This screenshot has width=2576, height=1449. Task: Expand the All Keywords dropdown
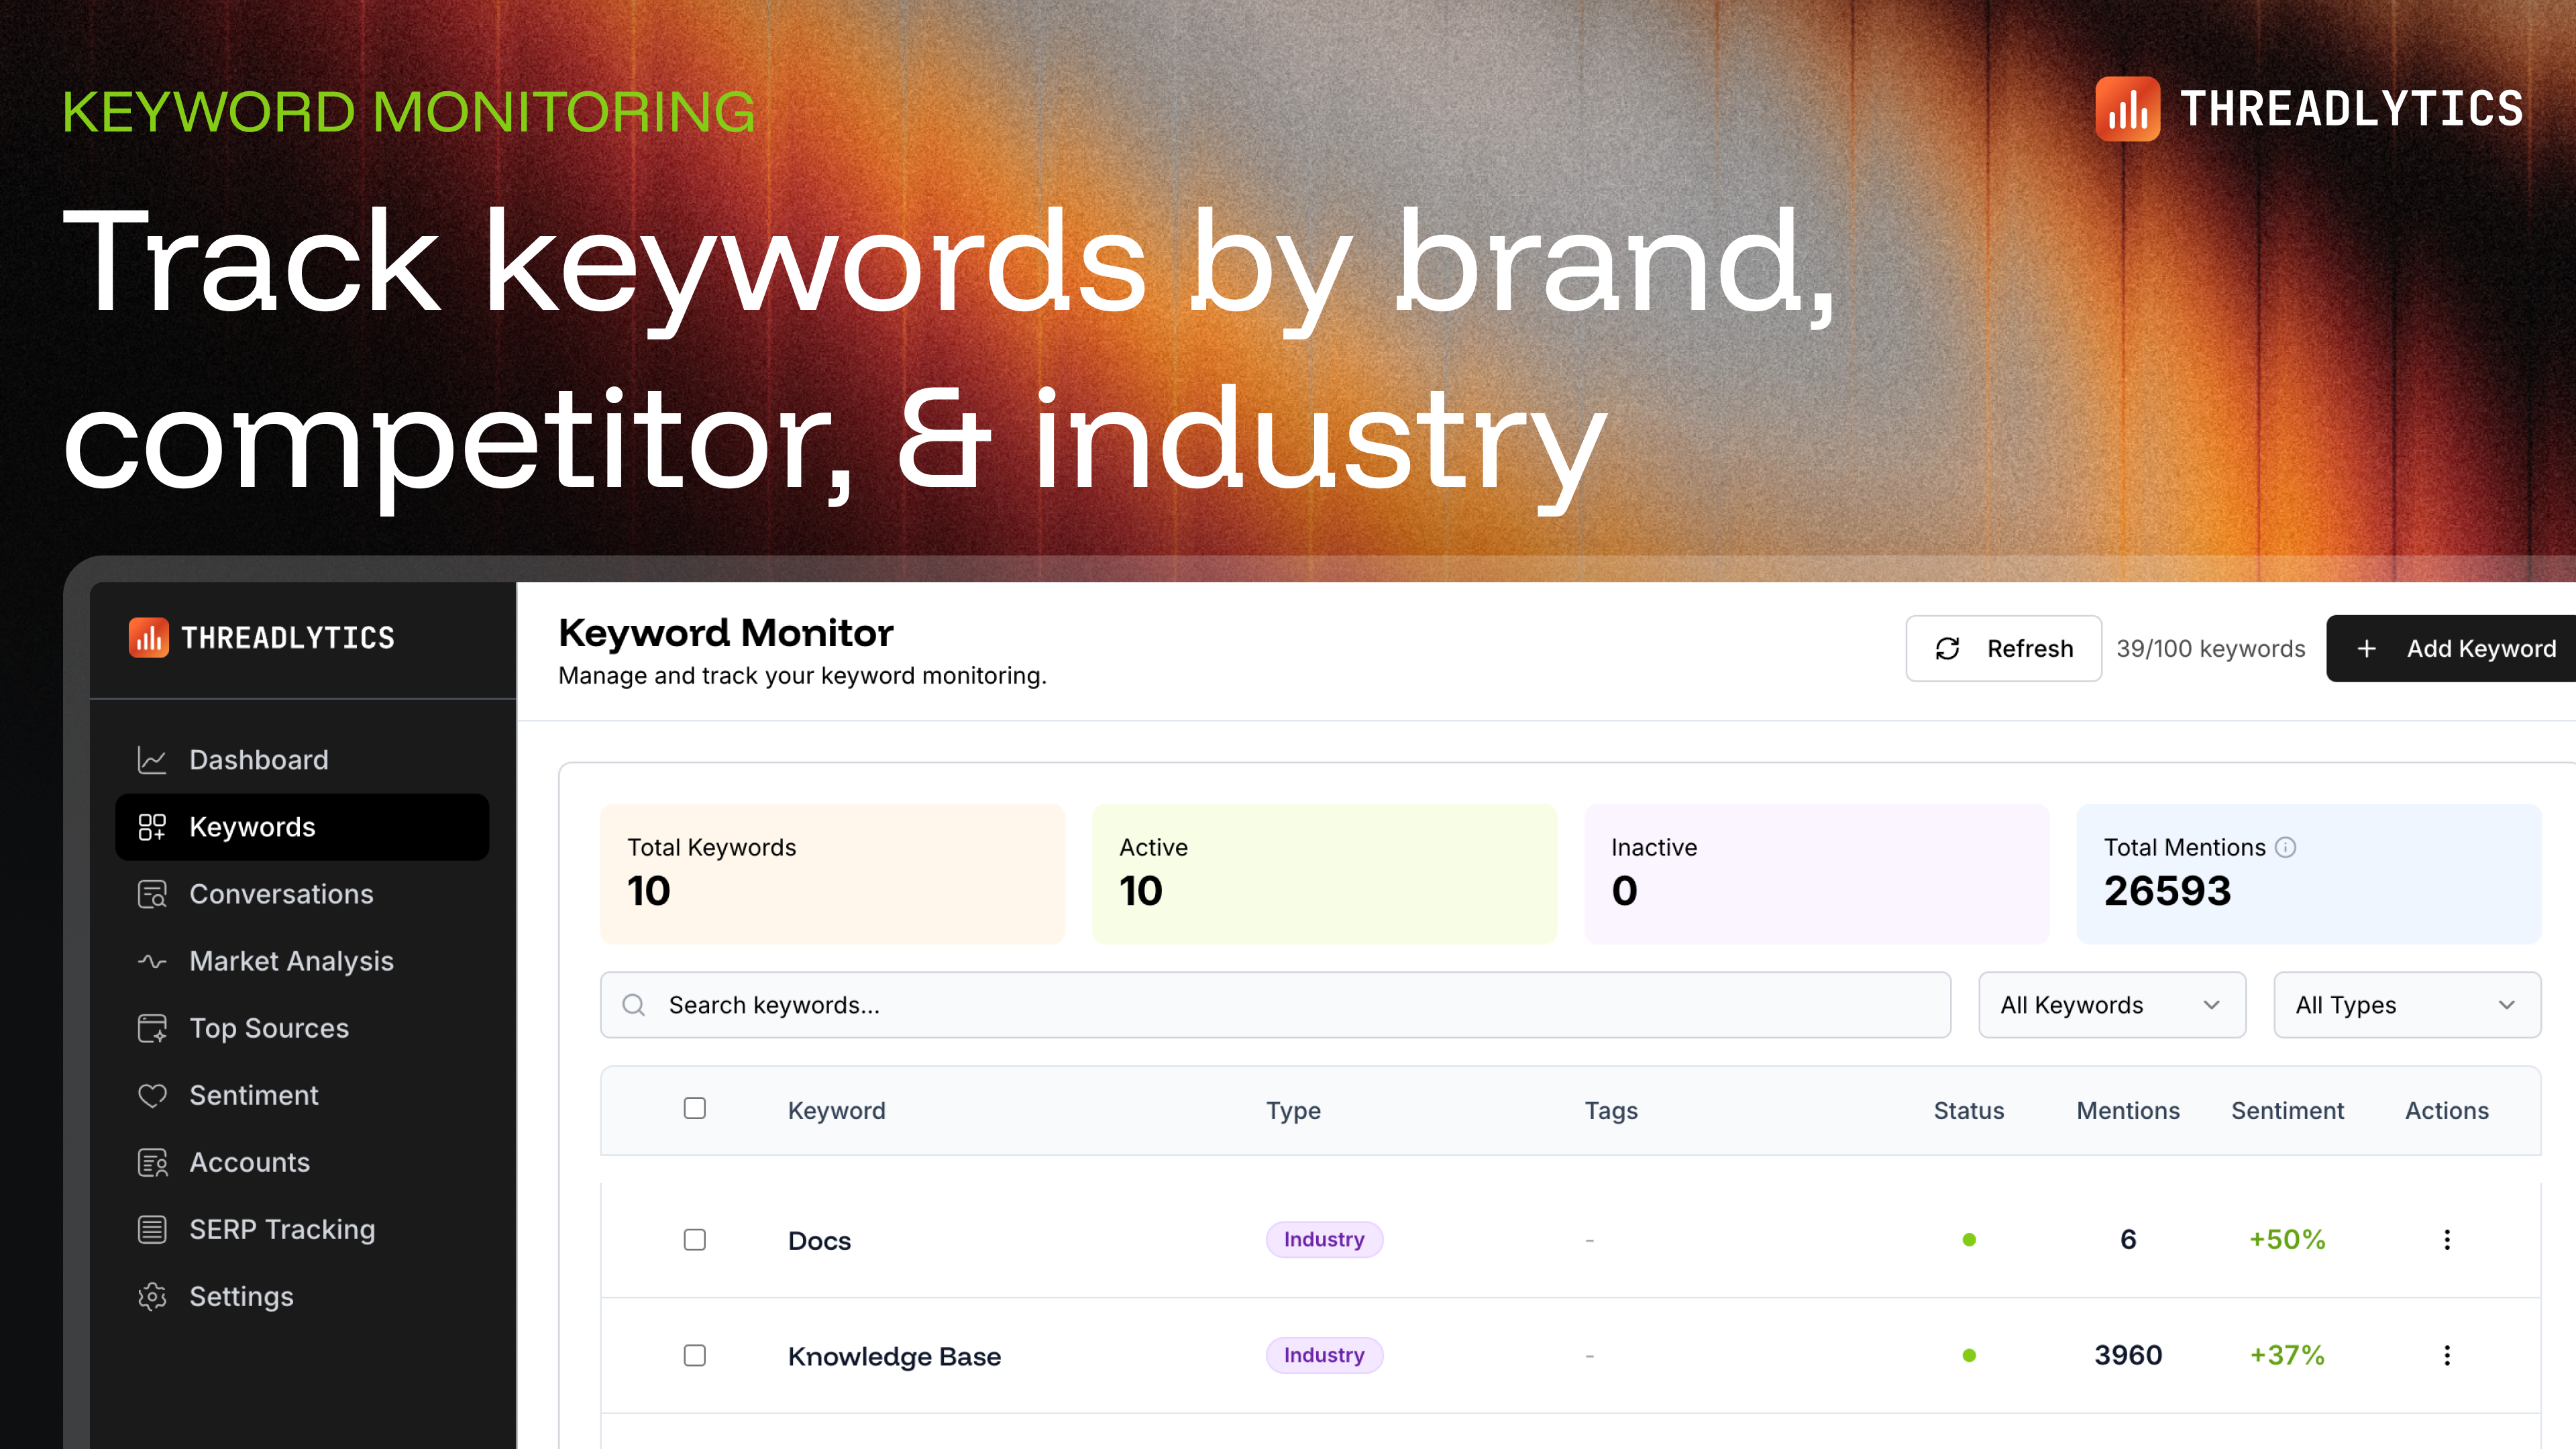(x=2111, y=1005)
